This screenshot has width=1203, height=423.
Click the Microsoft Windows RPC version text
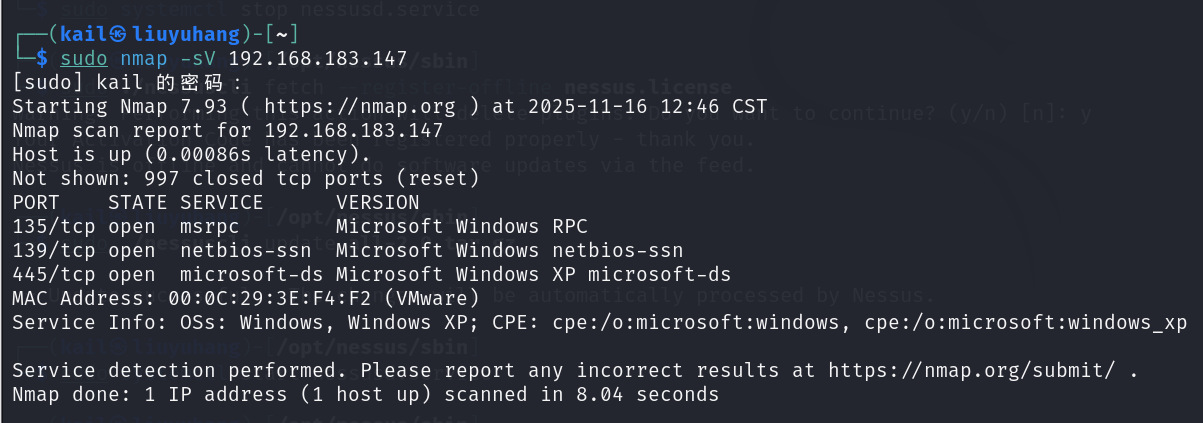click(462, 226)
